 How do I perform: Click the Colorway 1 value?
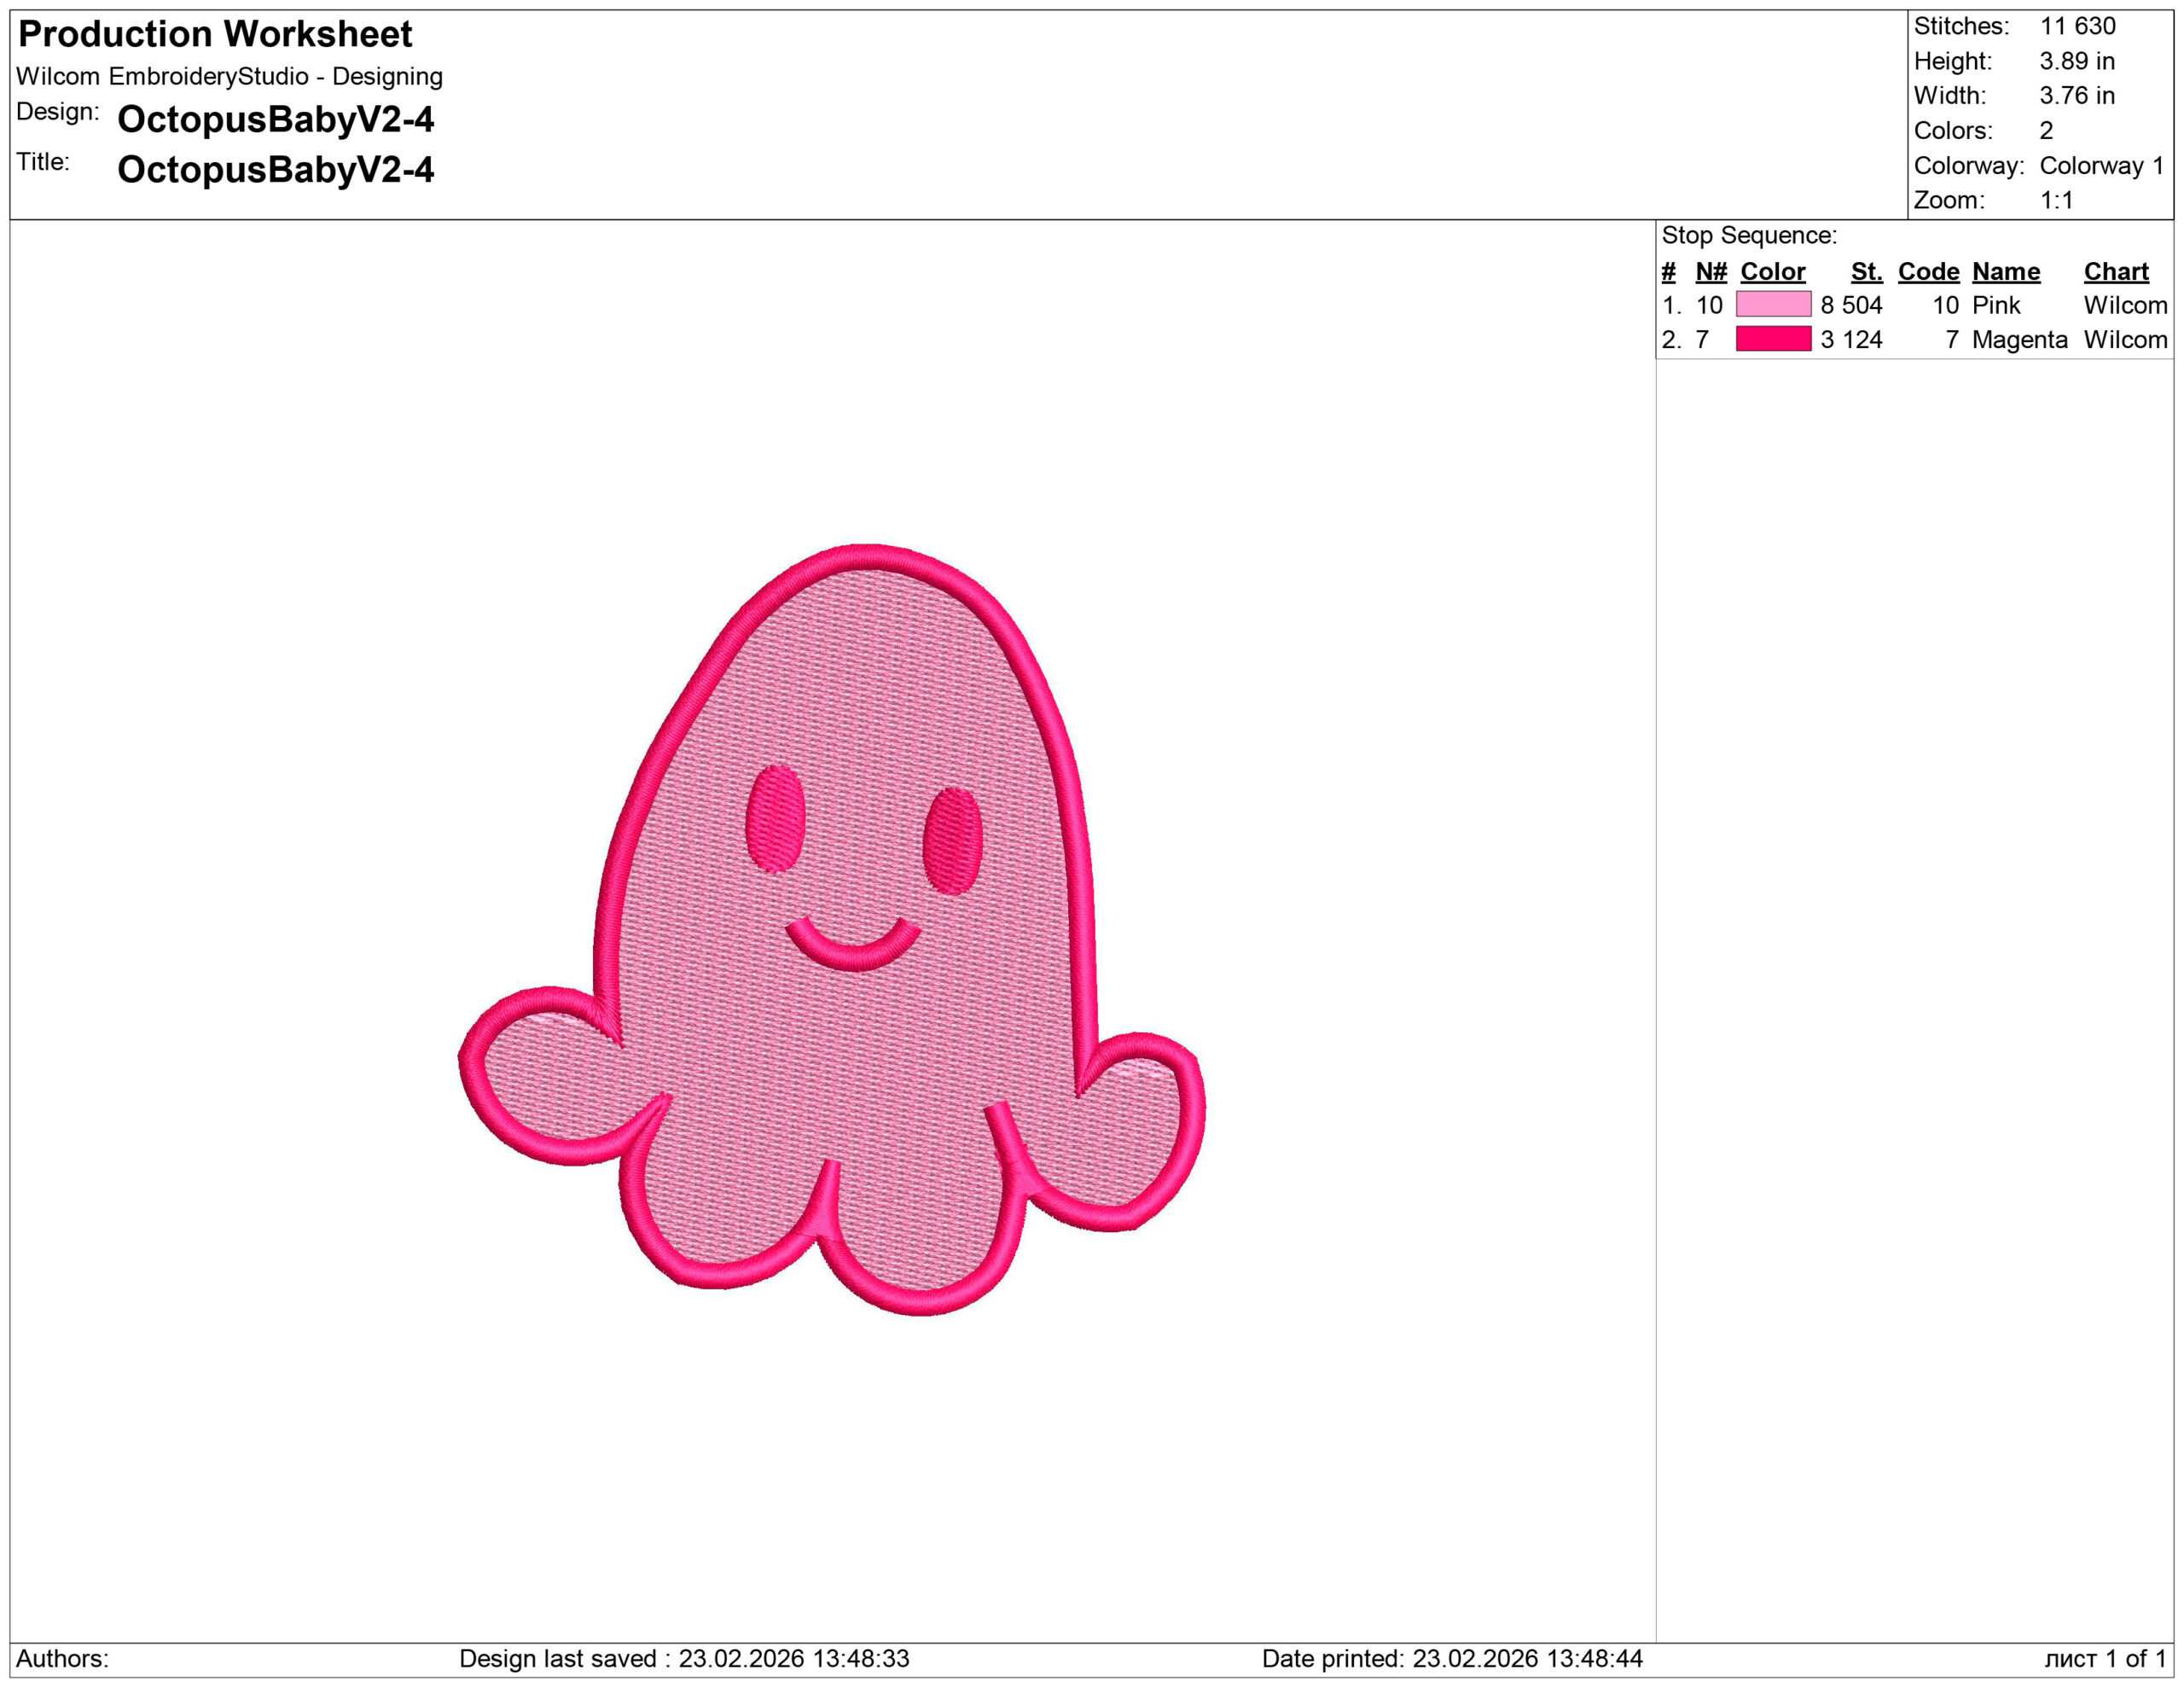coord(2101,165)
